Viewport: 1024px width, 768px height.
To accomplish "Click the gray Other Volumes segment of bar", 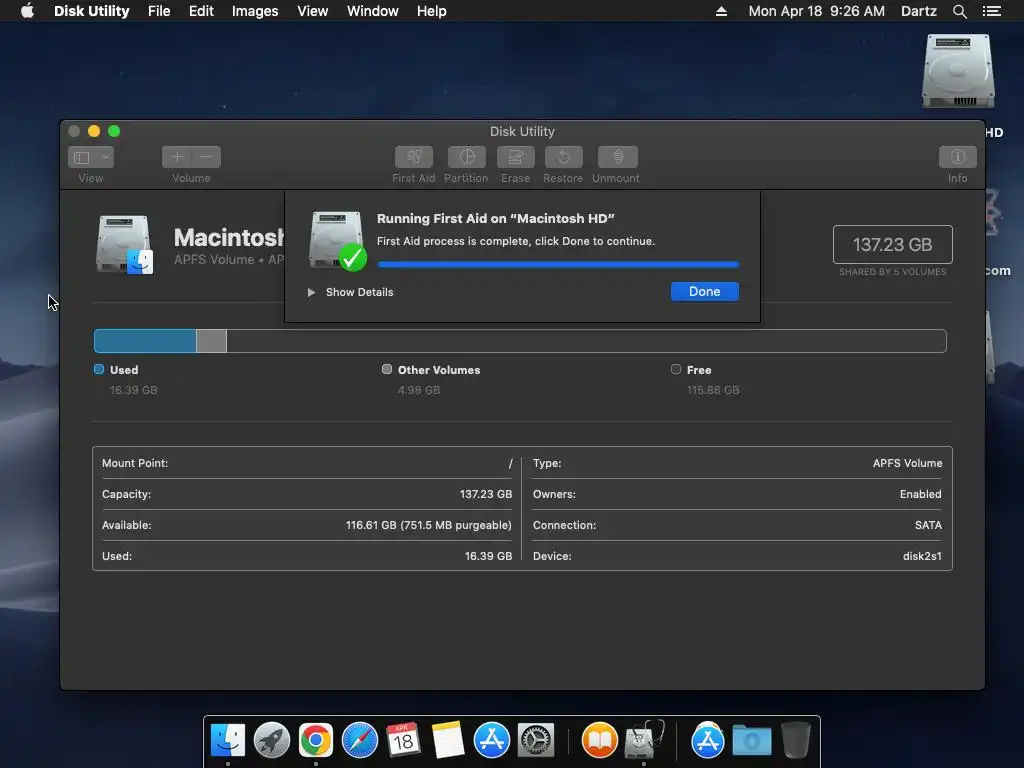I will [212, 341].
